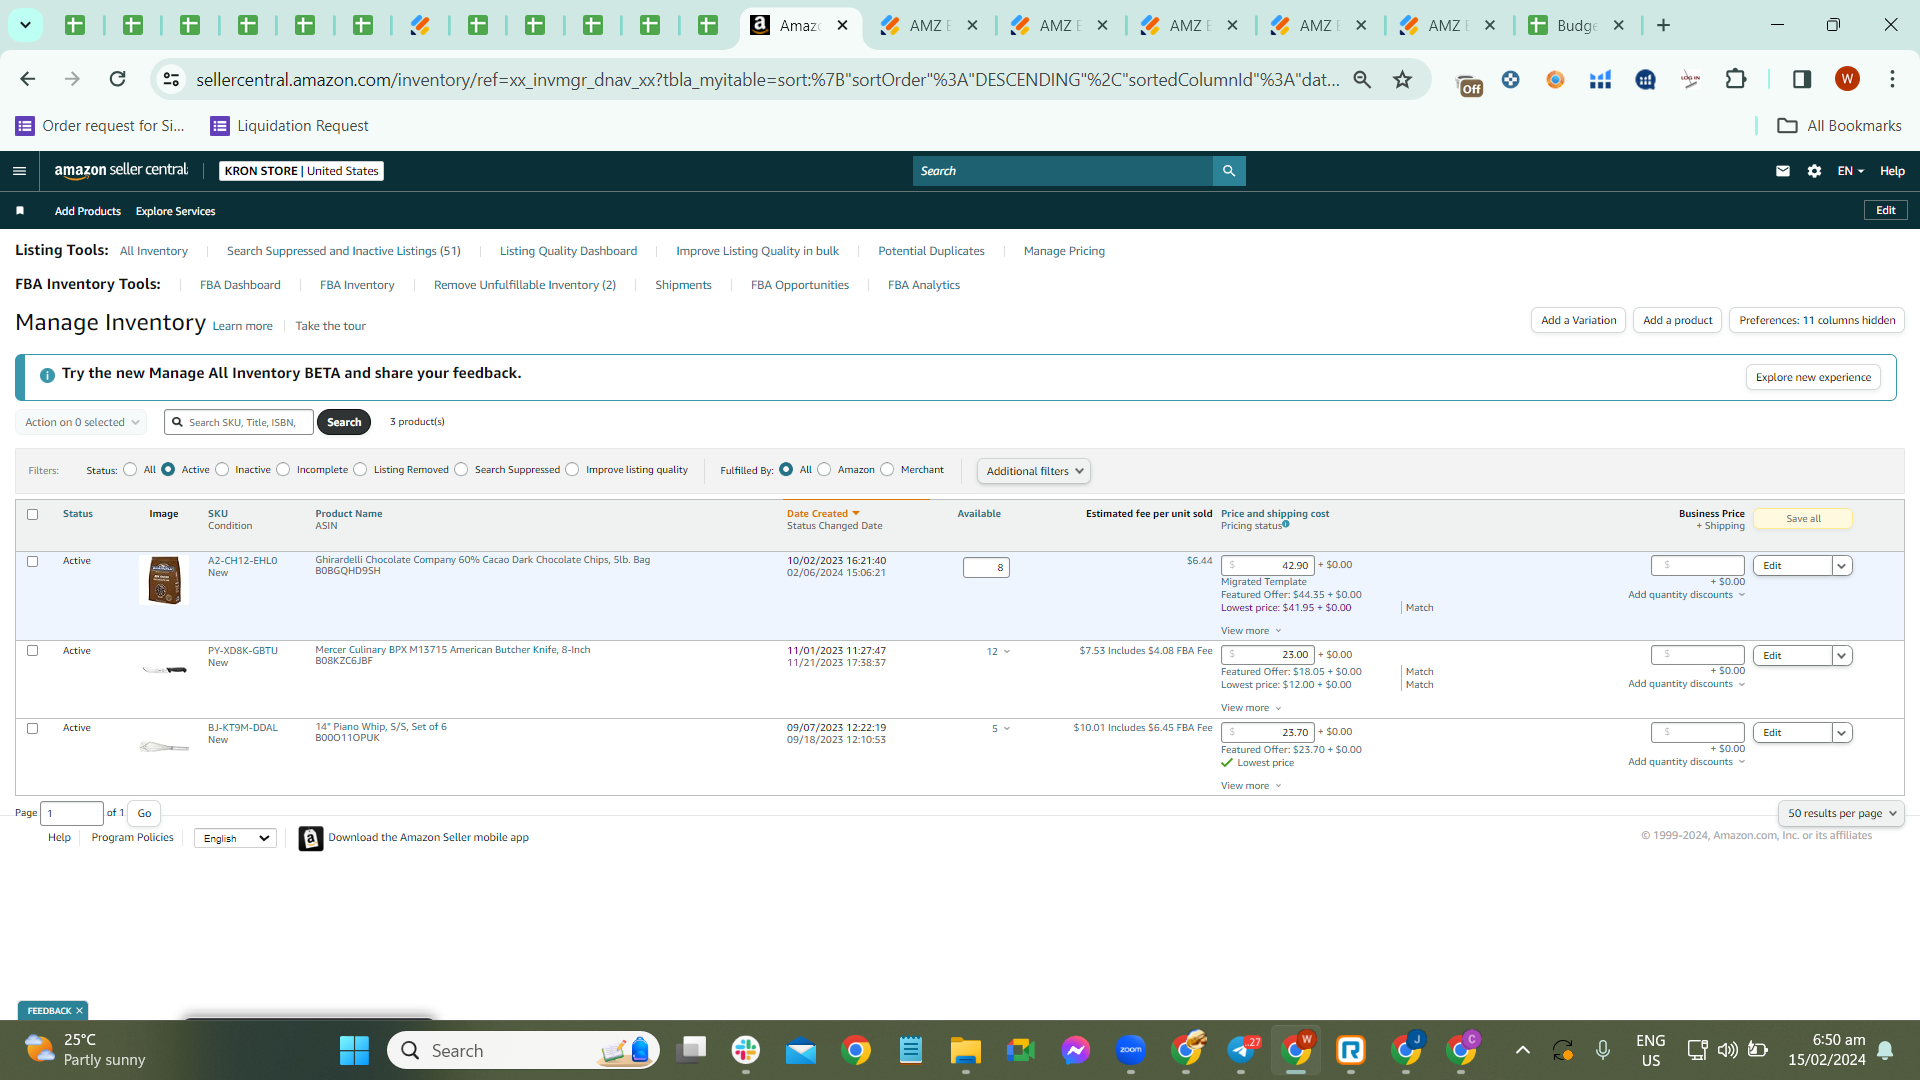Click the go back arrow in browser

tap(28, 79)
